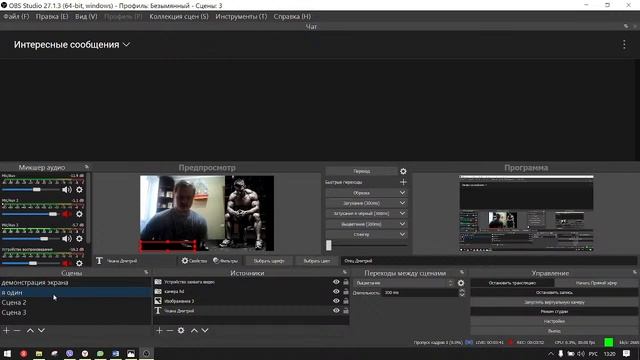Move scene up in Сцены list
The height and width of the screenshot is (360, 640).
pos(30,330)
